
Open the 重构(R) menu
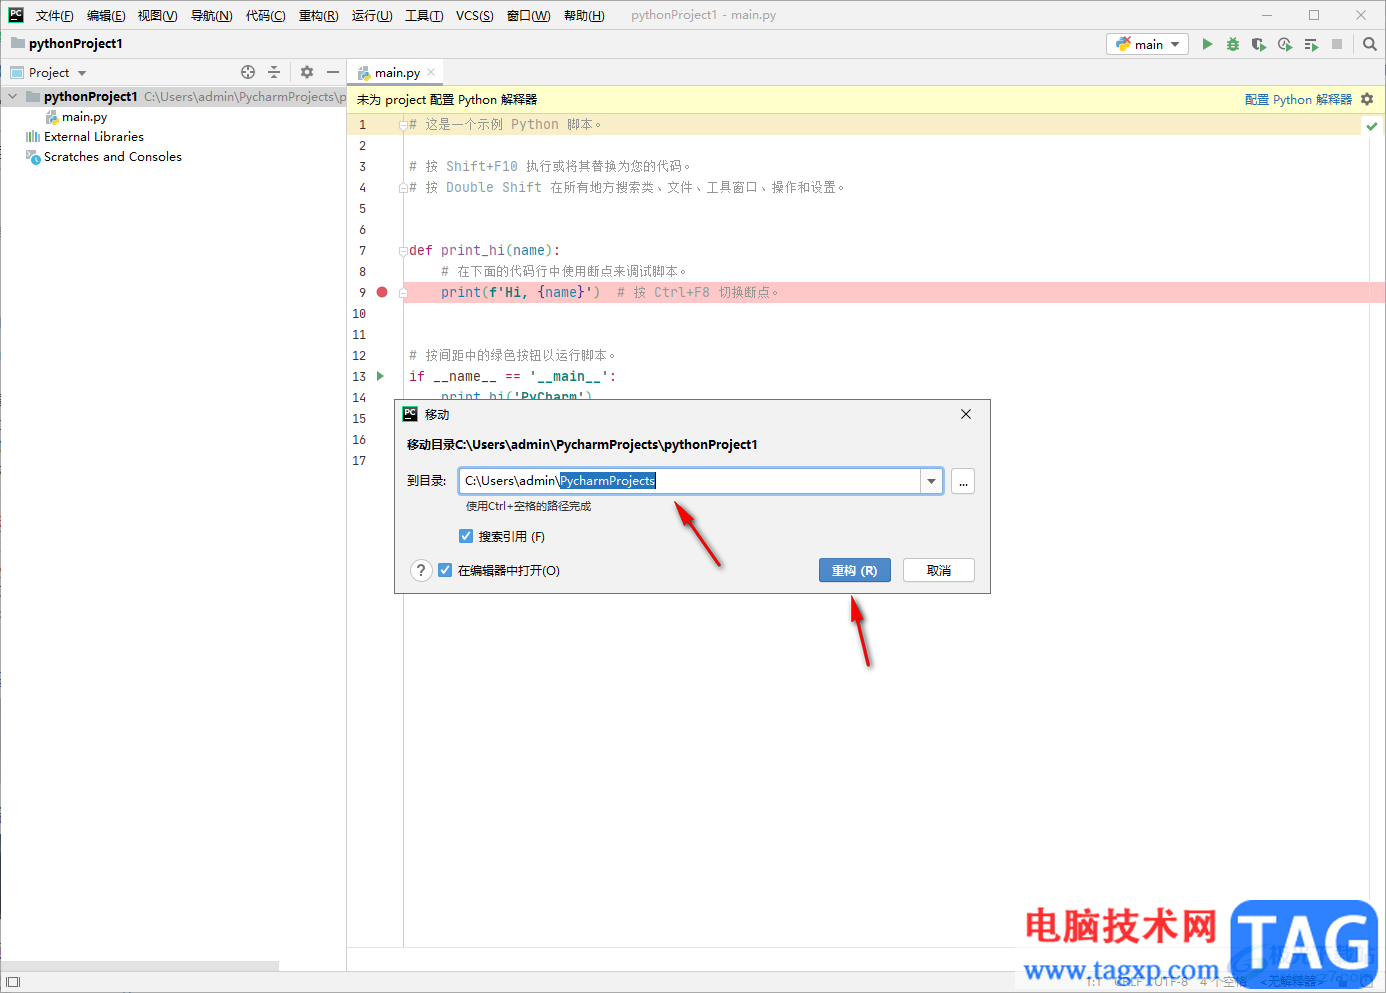[318, 15]
